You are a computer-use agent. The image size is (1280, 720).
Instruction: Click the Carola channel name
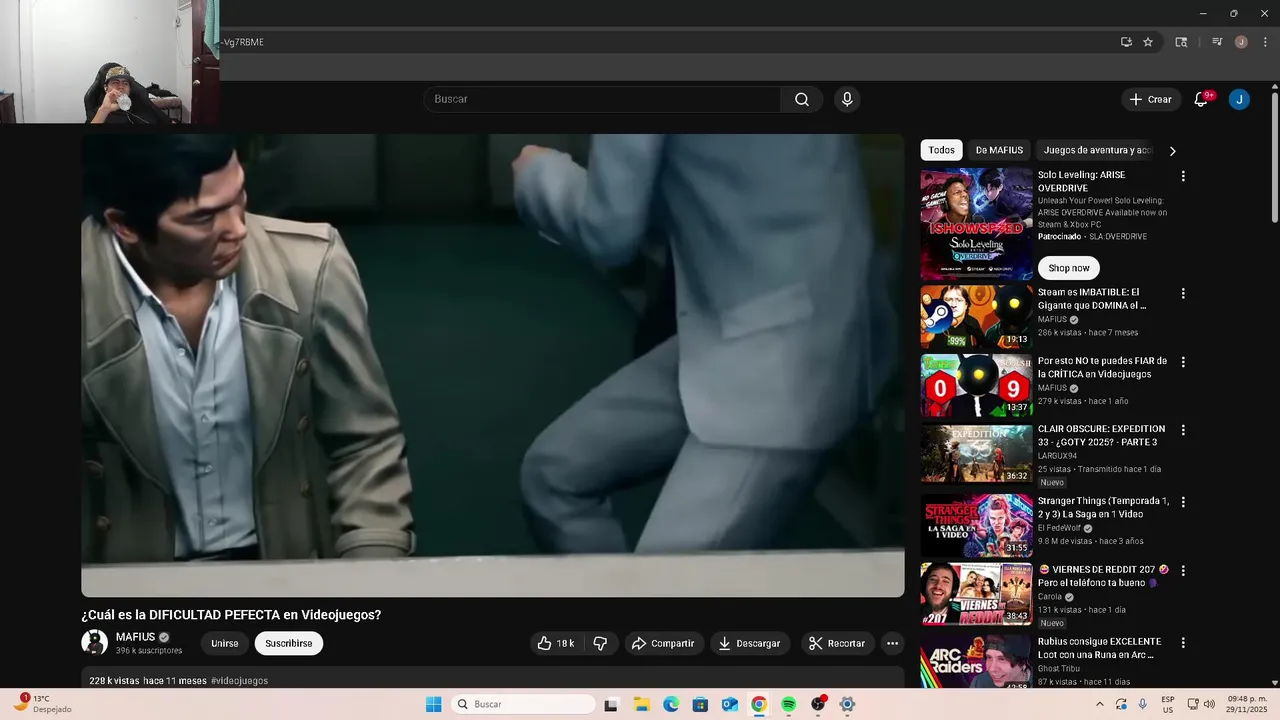[x=1050, y=597]
